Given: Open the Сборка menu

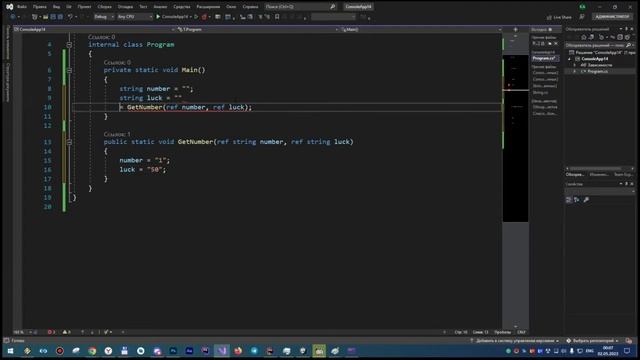Looking at the screenshot, I should click(104, 7).
